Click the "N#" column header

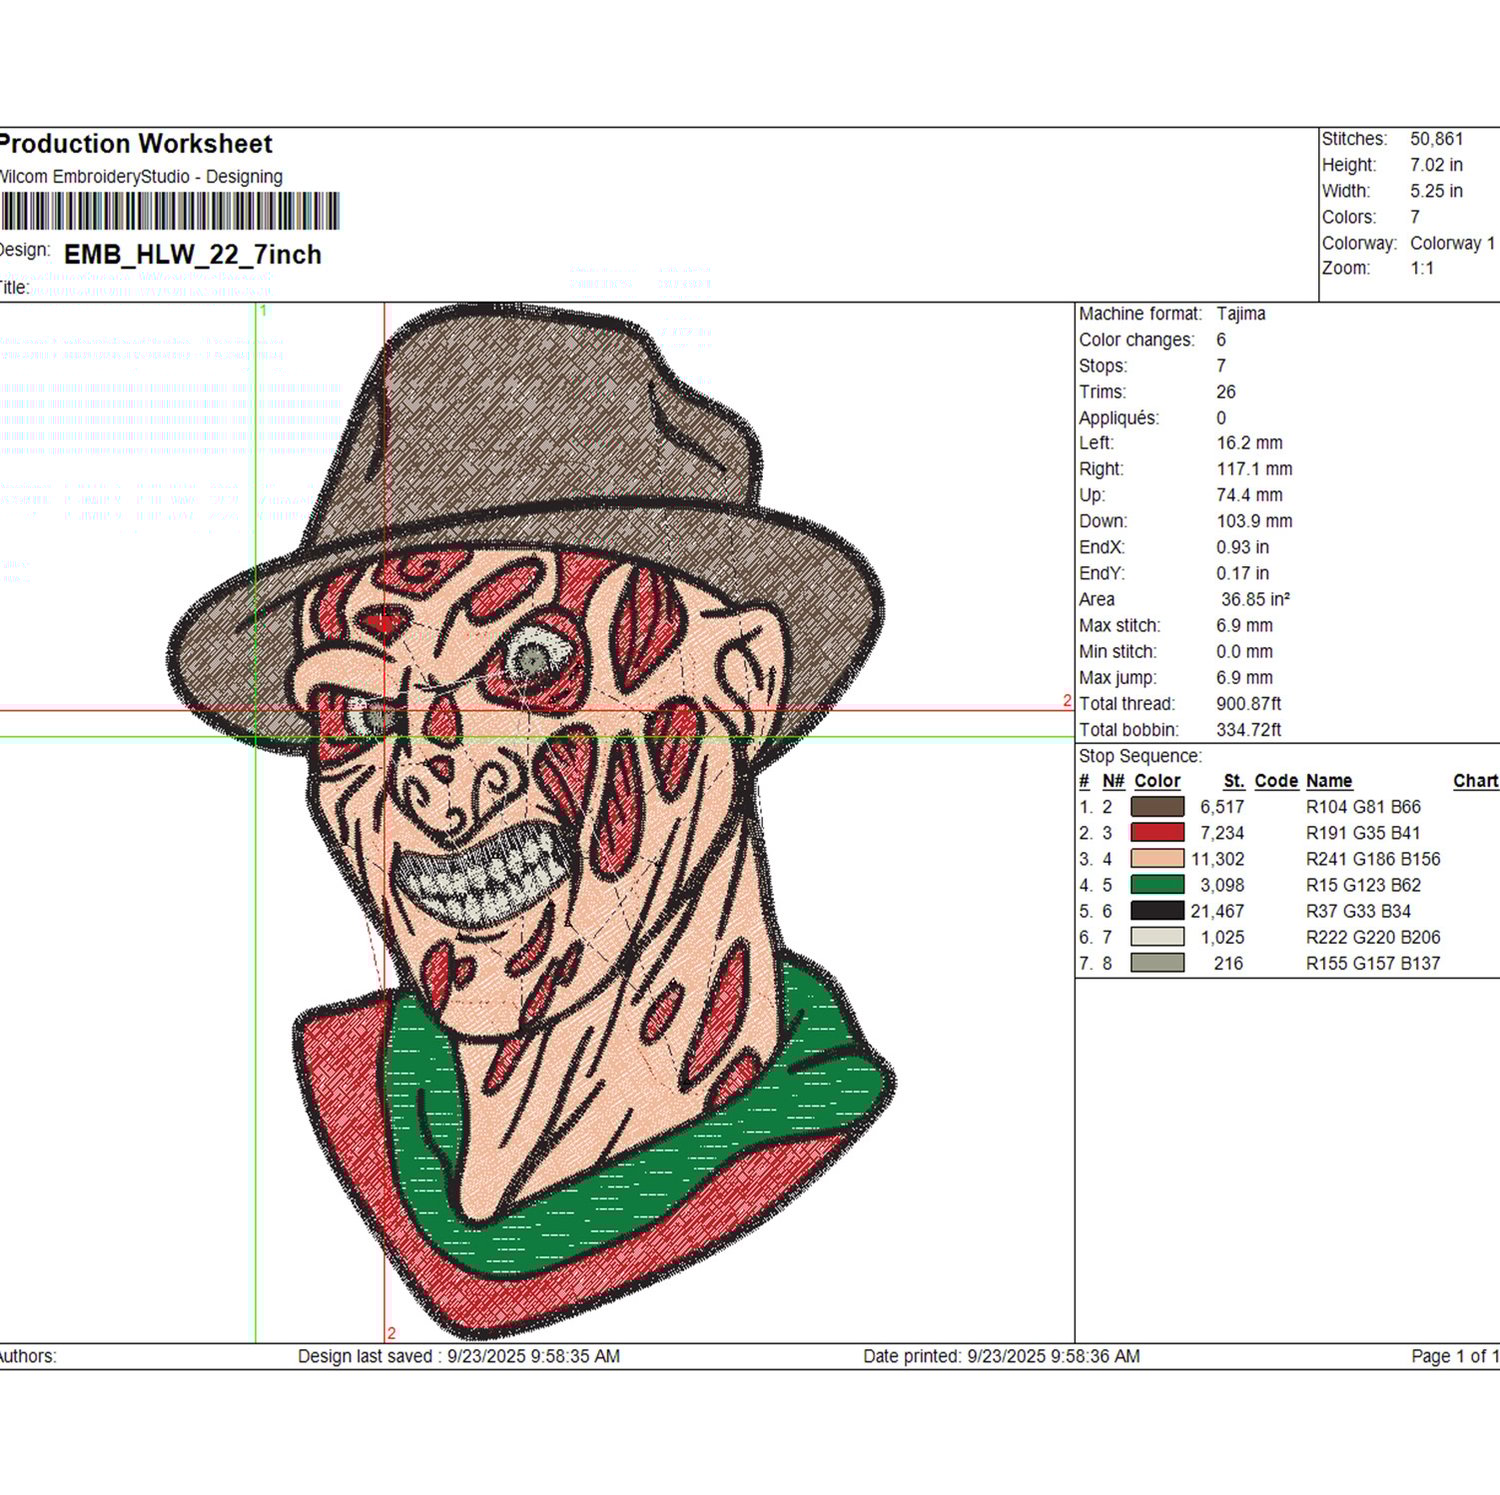pos(1113,781)
